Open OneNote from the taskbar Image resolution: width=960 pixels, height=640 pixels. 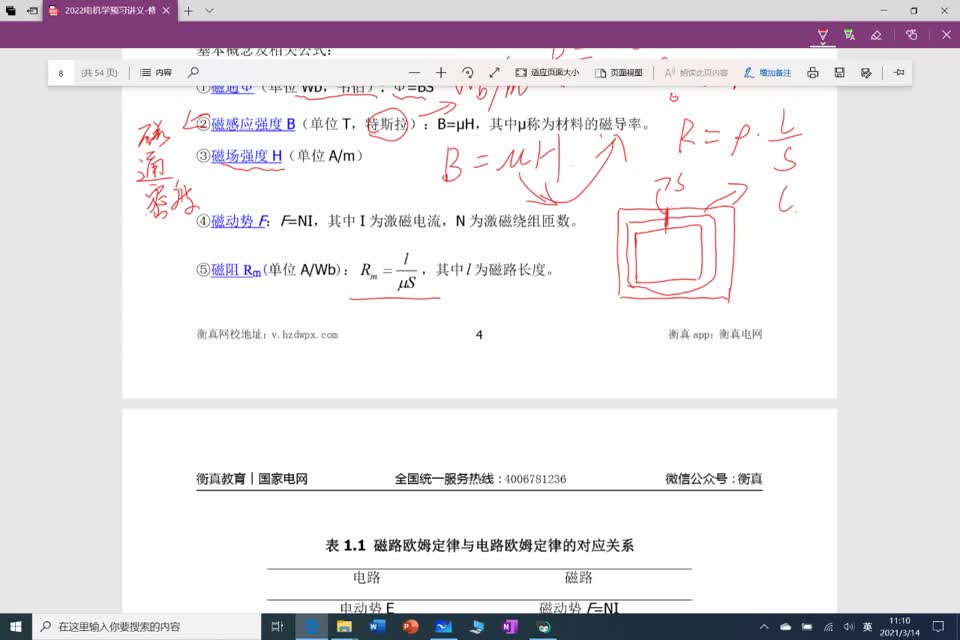point(509,627)
